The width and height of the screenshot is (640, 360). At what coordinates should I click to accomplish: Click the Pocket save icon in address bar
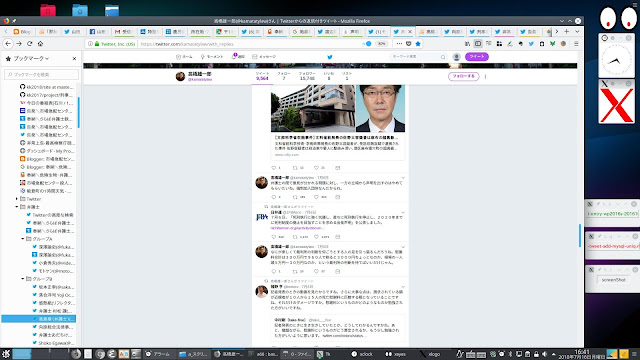409,44
